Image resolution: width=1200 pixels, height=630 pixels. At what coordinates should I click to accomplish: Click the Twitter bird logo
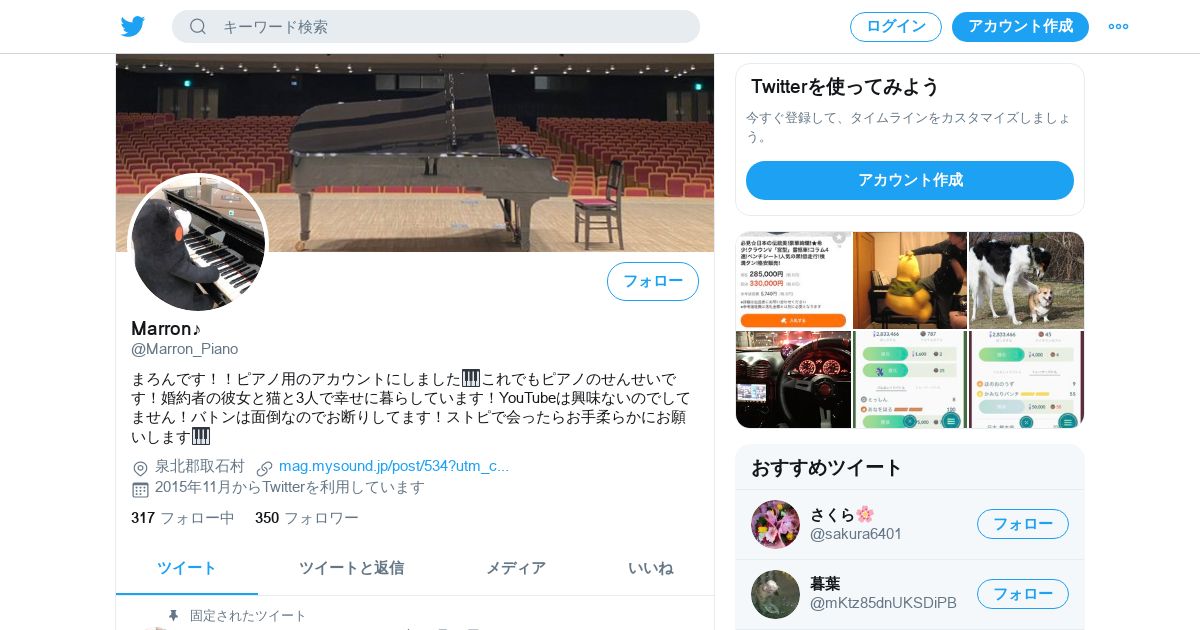(x=133, y=27)
